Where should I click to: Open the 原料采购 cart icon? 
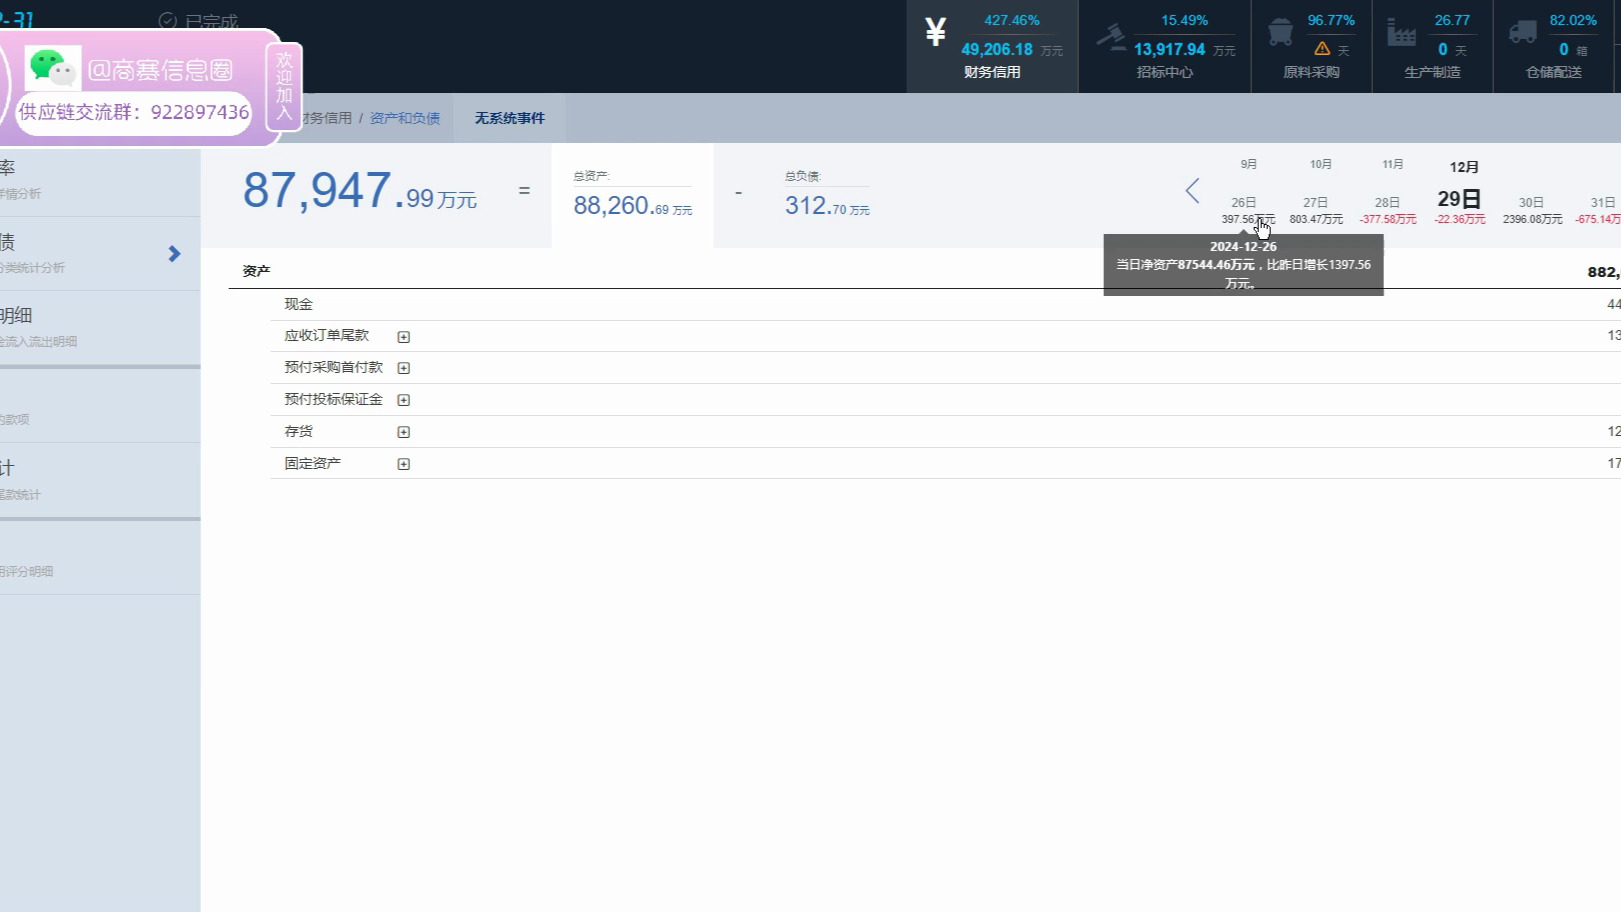click(x=1280, y=33)
